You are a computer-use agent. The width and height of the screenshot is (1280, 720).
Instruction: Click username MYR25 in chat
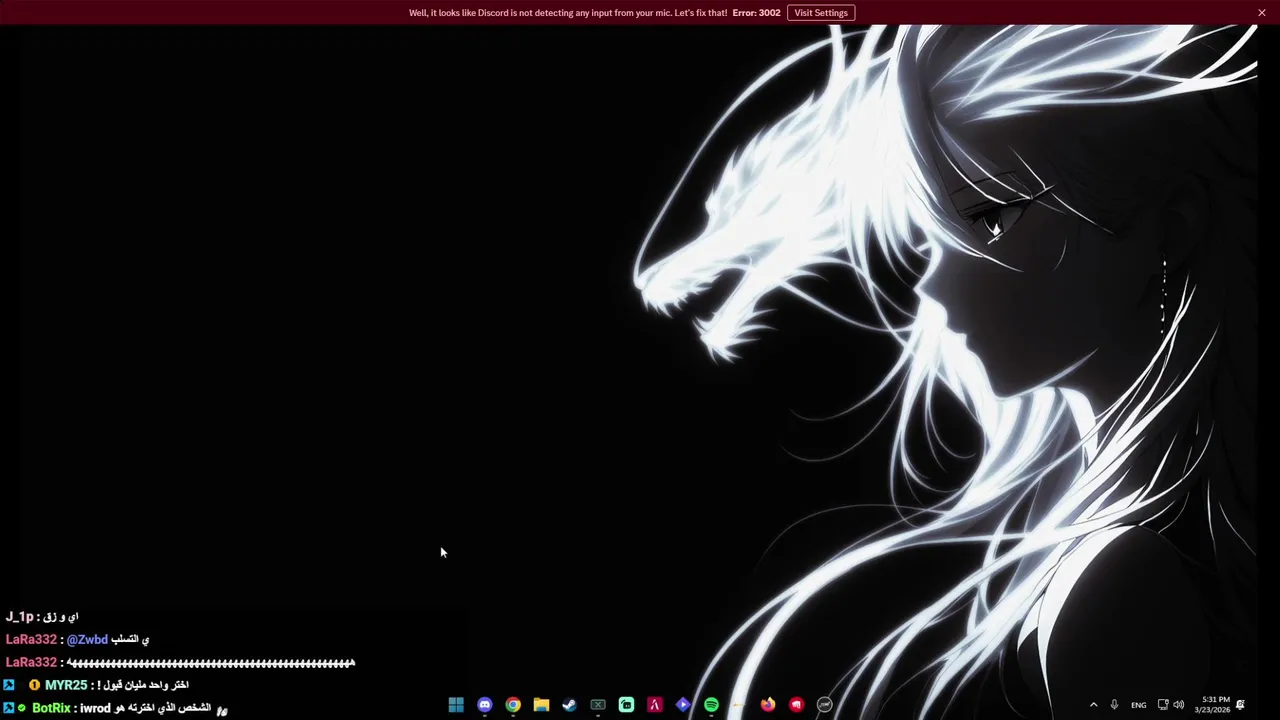(66, 685)
